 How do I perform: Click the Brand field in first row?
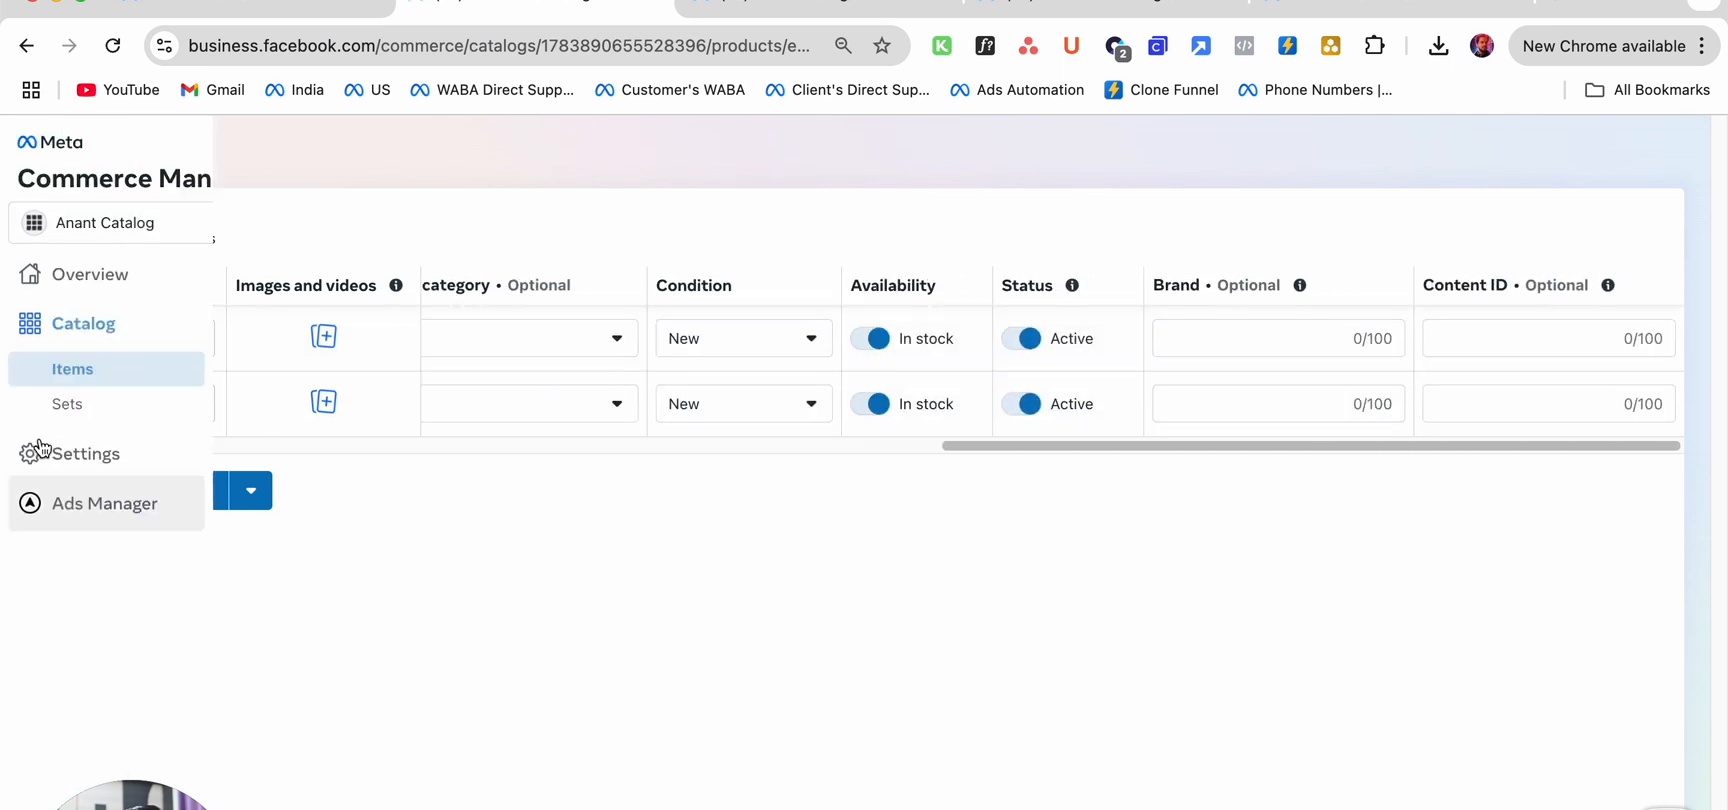coord(1278,339)
